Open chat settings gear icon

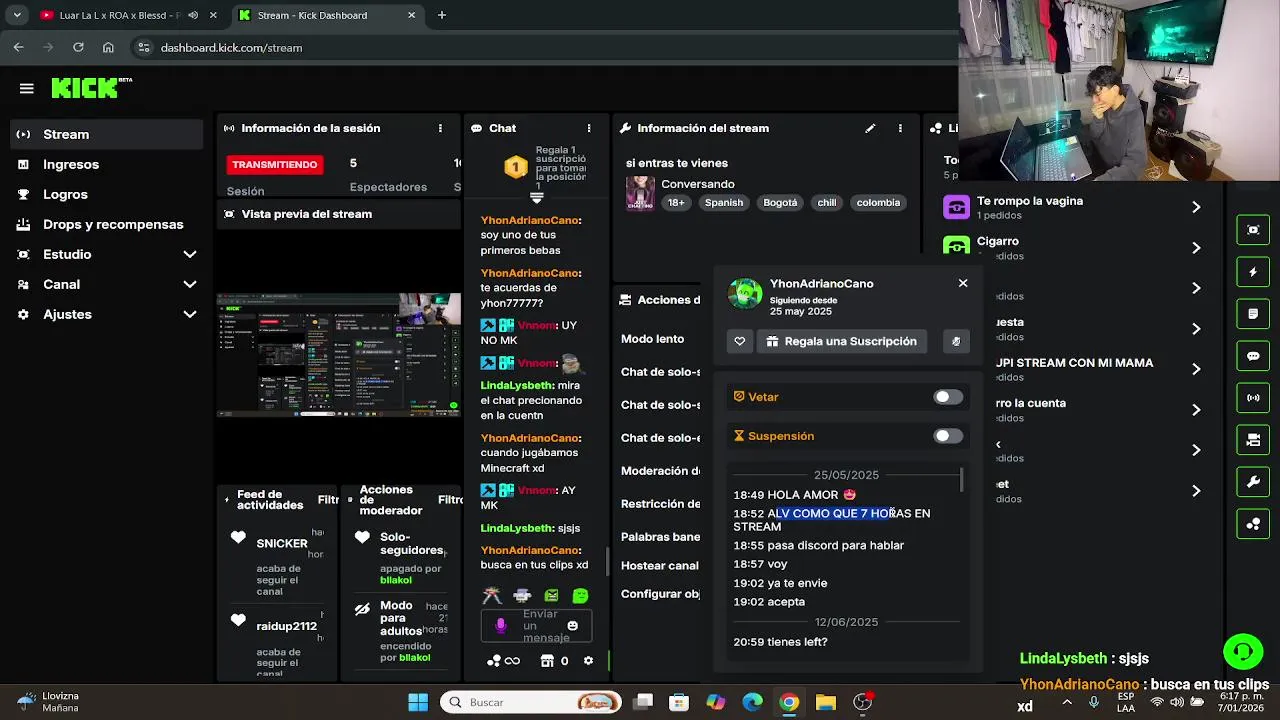tap(588, 661)
